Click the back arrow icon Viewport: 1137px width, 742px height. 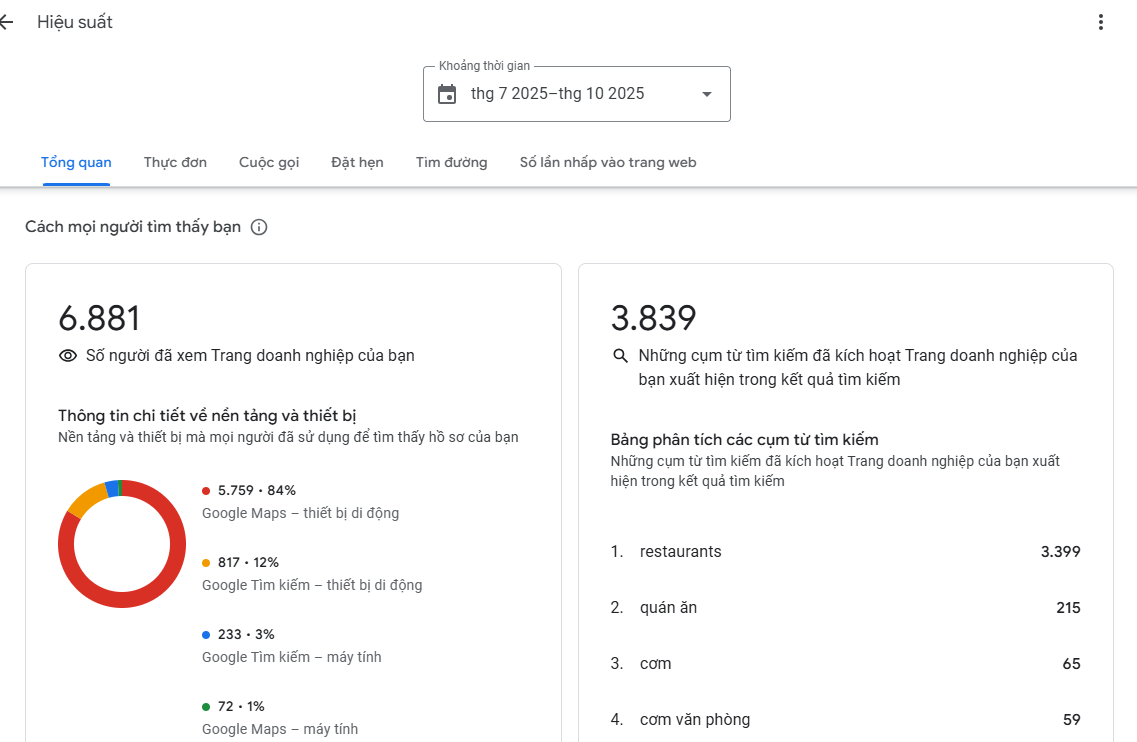click(x=7, y=22)
